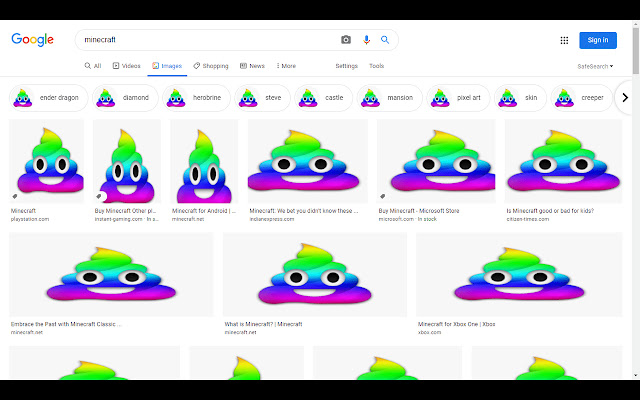640x400 pixels.
Task: Open Minecraft Classic image thumbnail
Action: [x=111, y=274]
